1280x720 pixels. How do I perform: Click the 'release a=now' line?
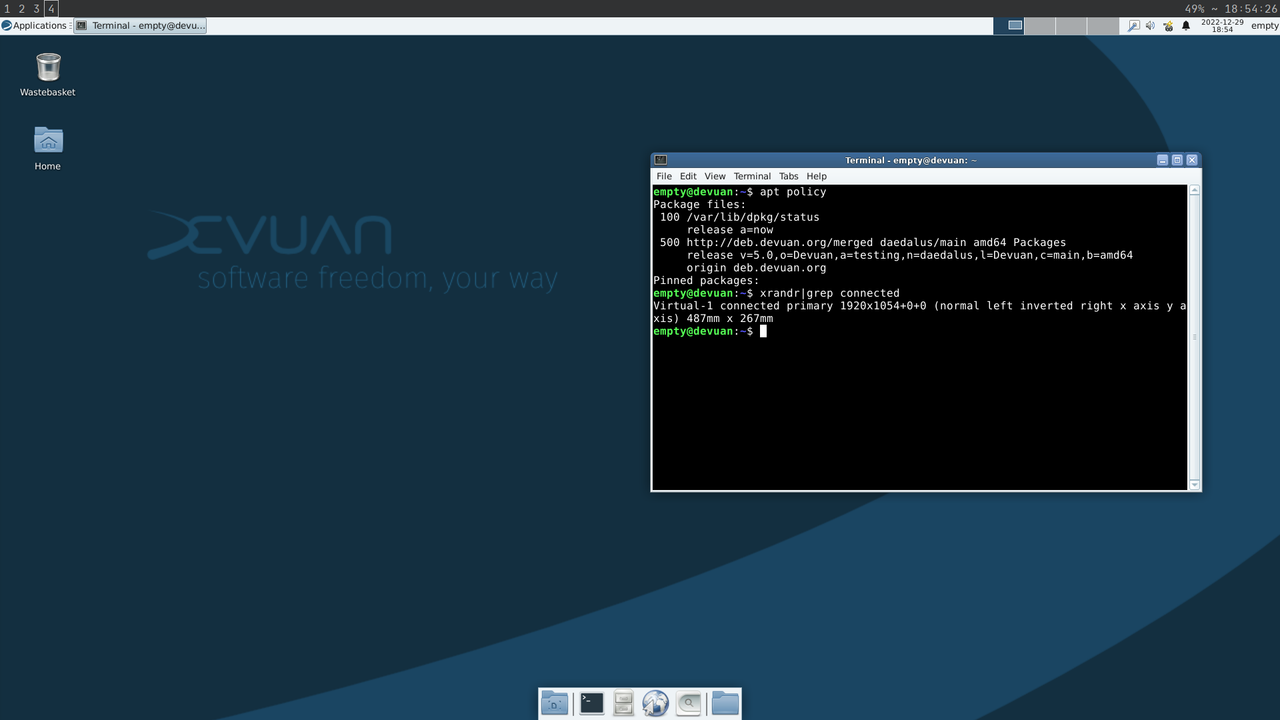pyautogui.click(x=730, y=230)
